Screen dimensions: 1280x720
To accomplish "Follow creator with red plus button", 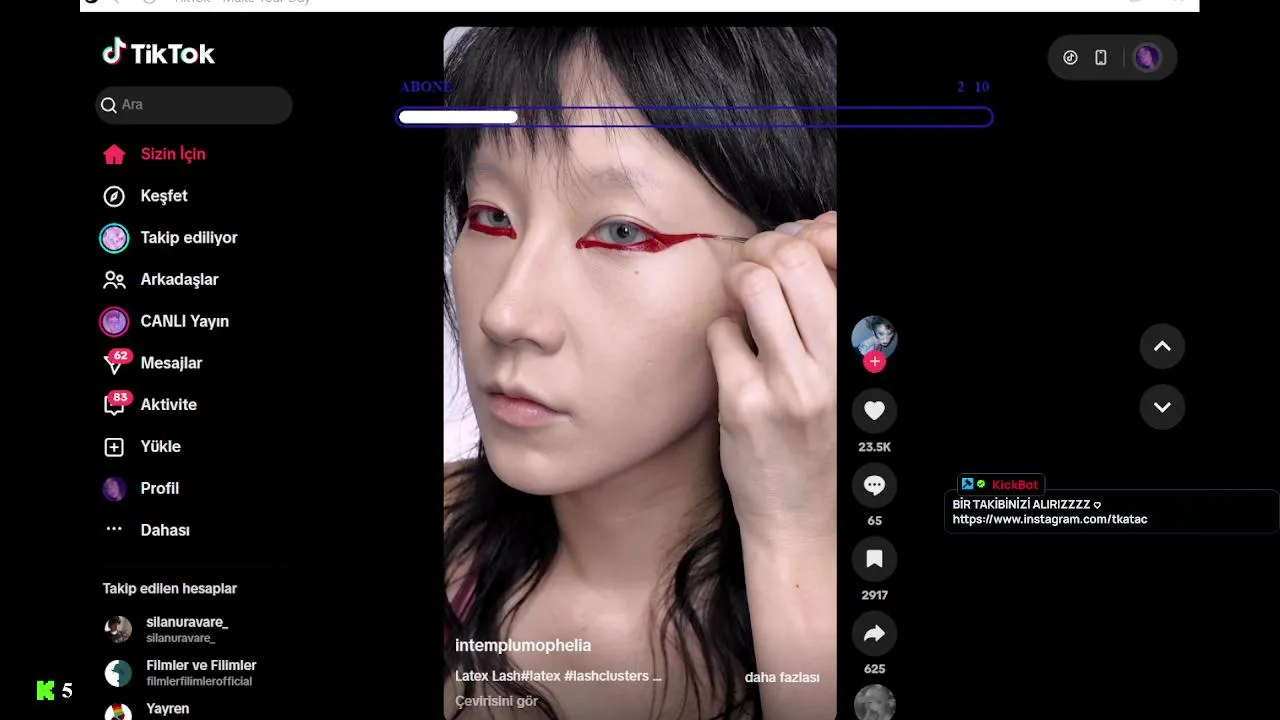I will 875,362.
